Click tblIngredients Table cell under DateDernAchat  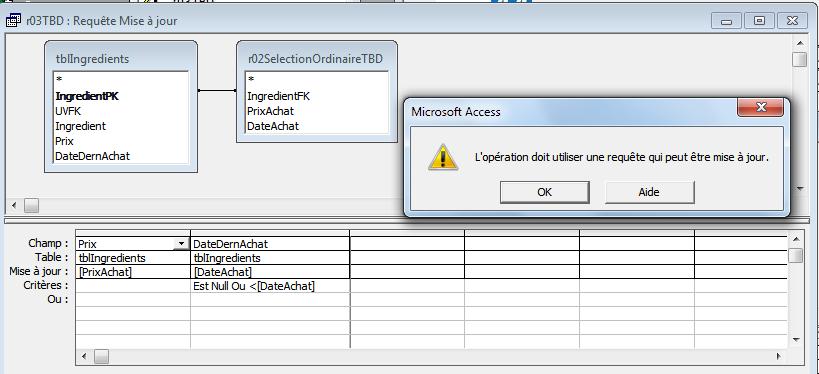point(270,258)
